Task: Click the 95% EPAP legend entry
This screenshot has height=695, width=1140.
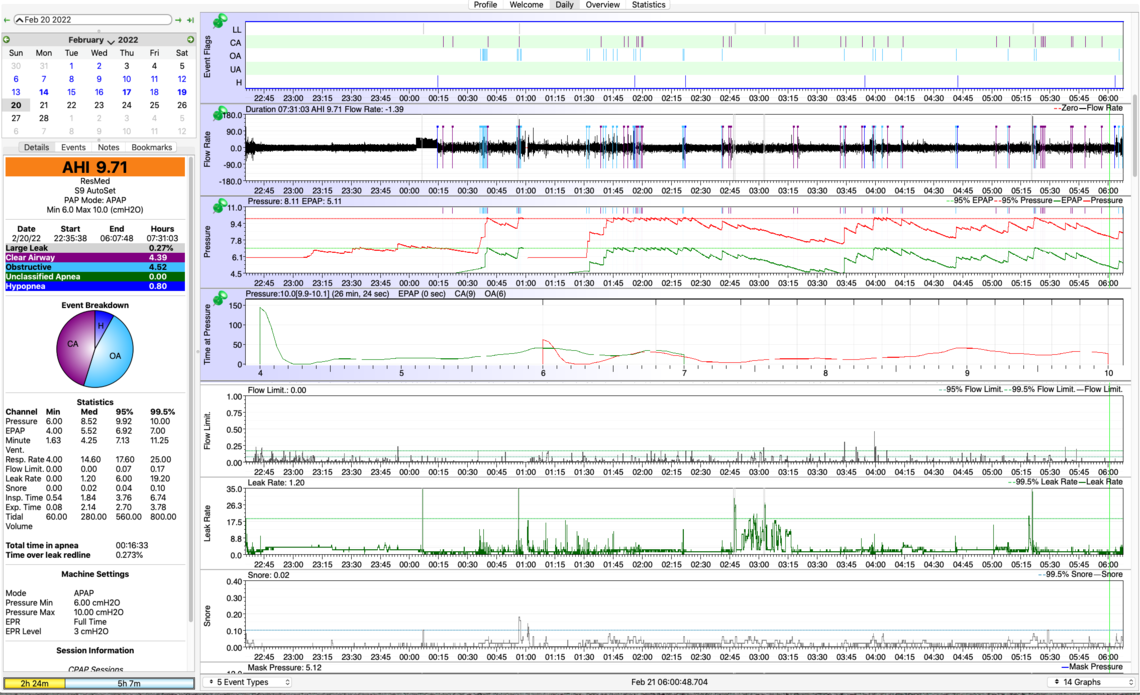Action: [x=970, y=201]
